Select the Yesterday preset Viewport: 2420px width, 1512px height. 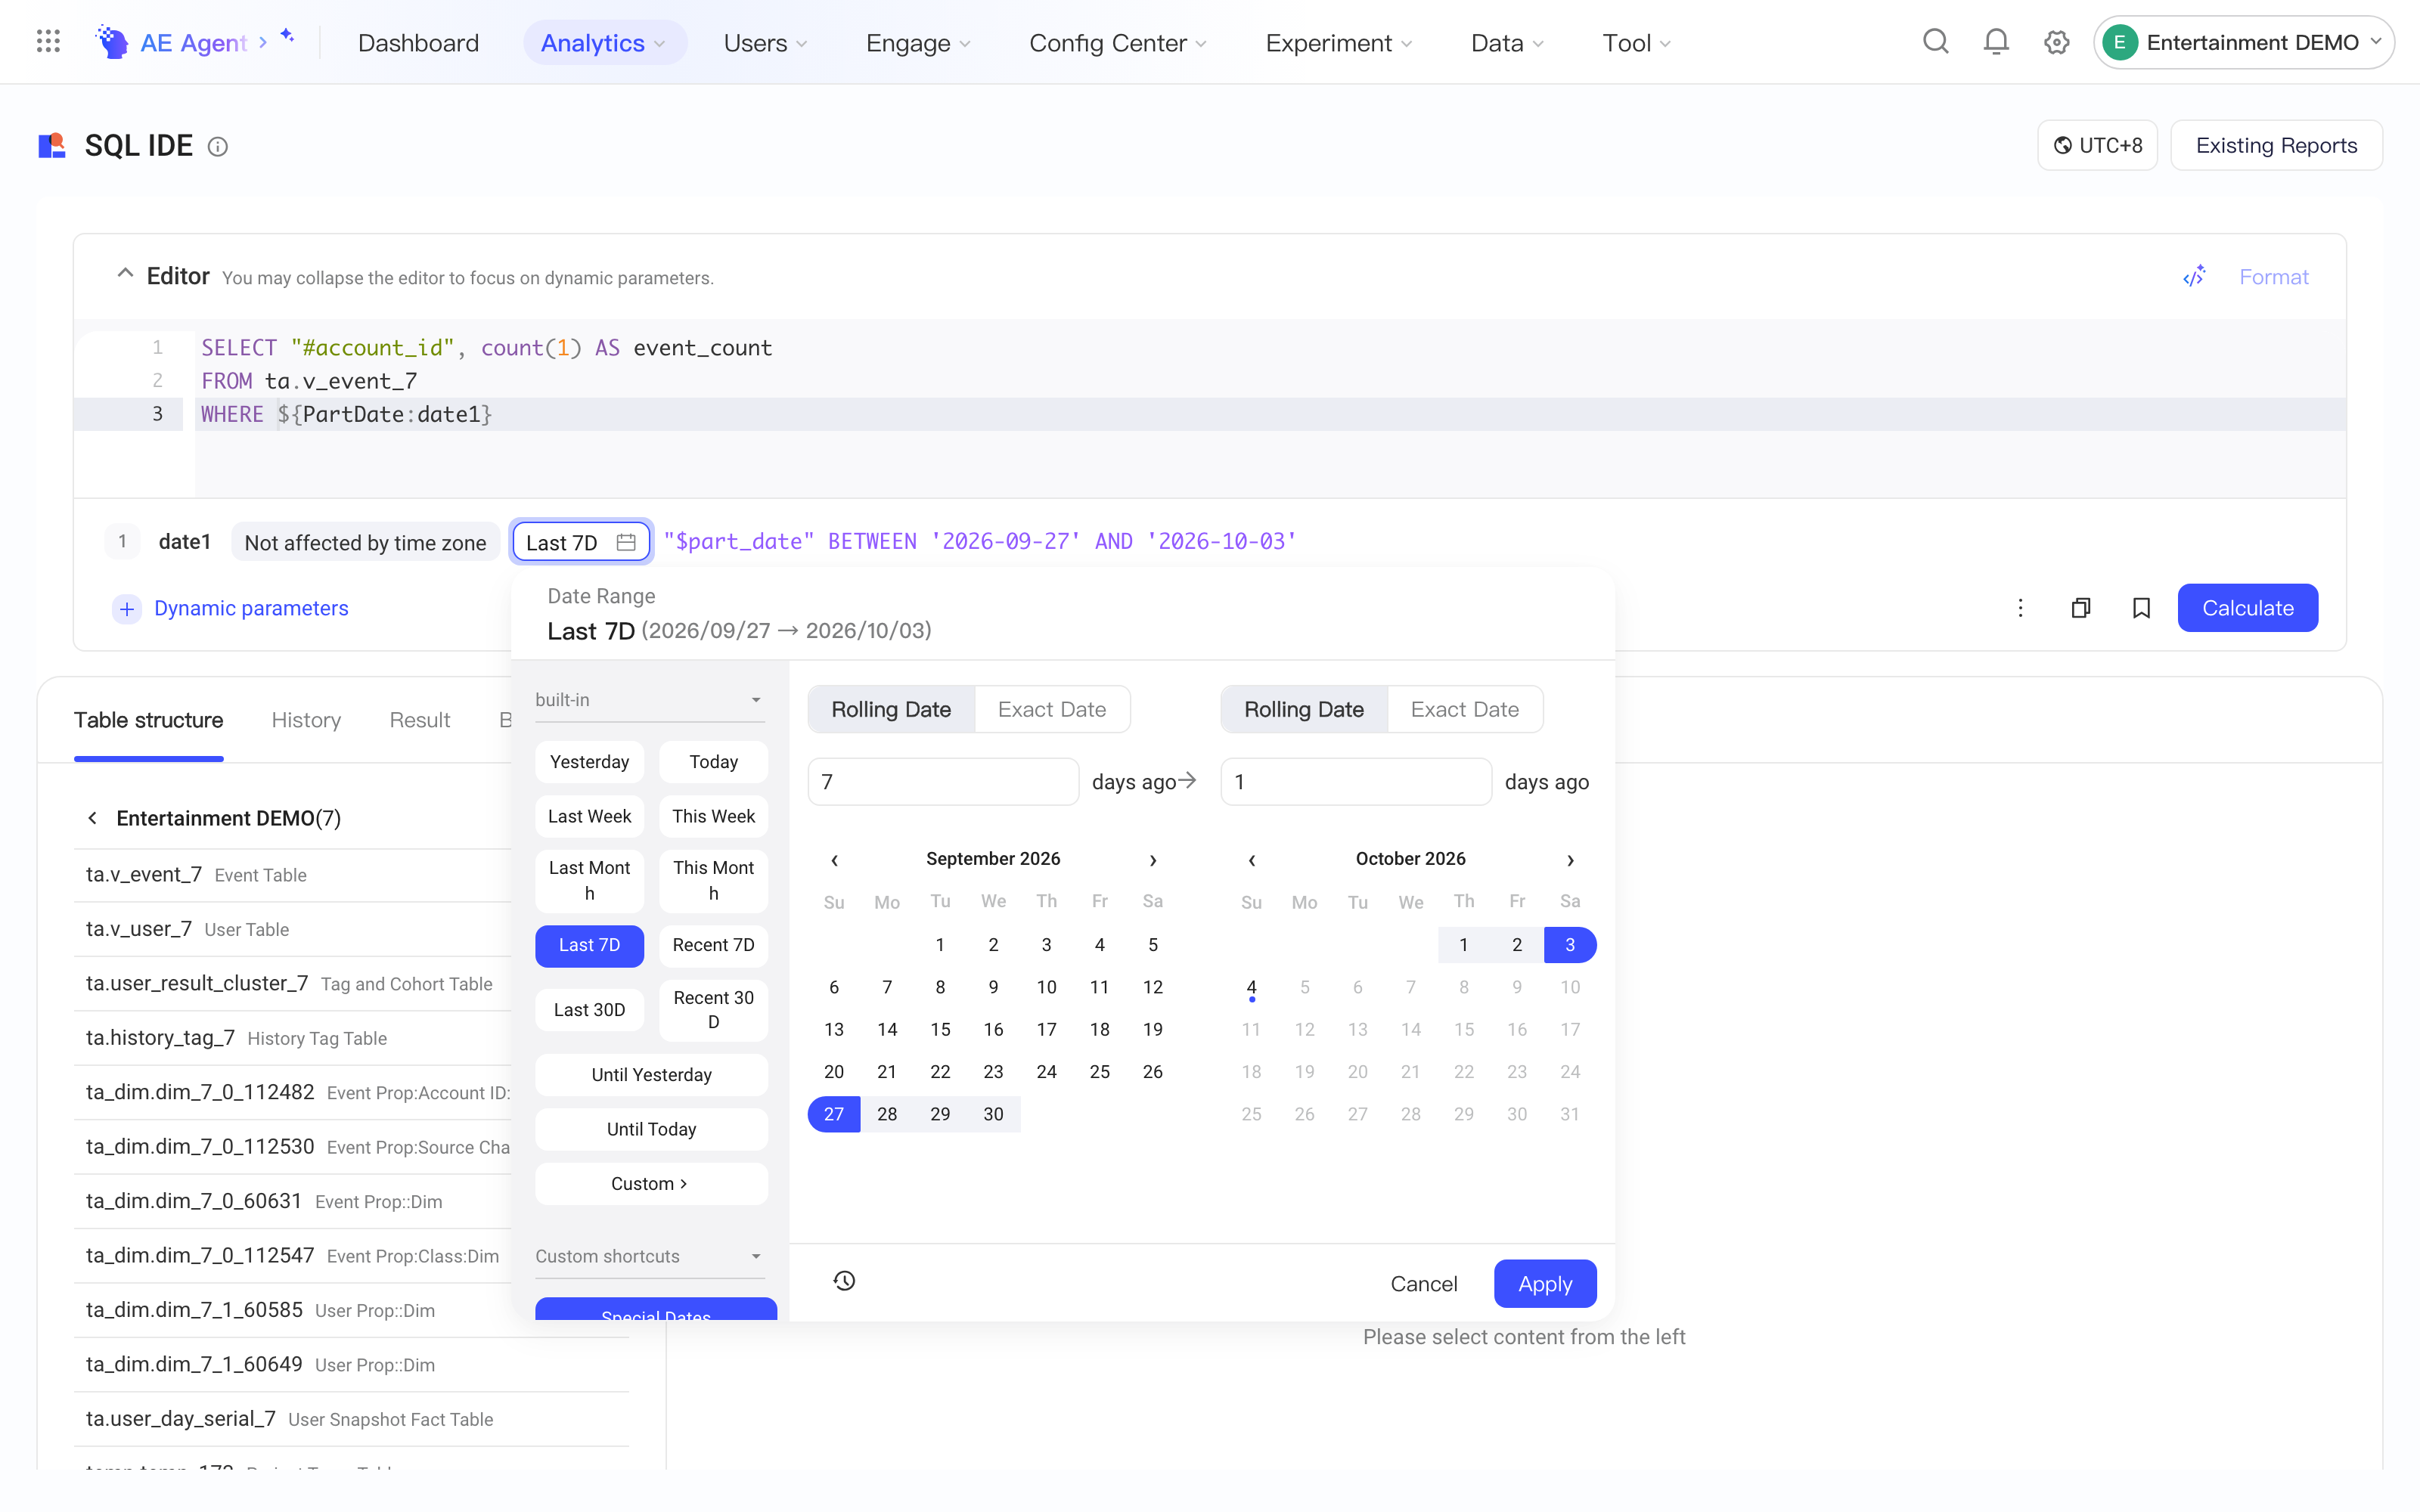(589, 762)
